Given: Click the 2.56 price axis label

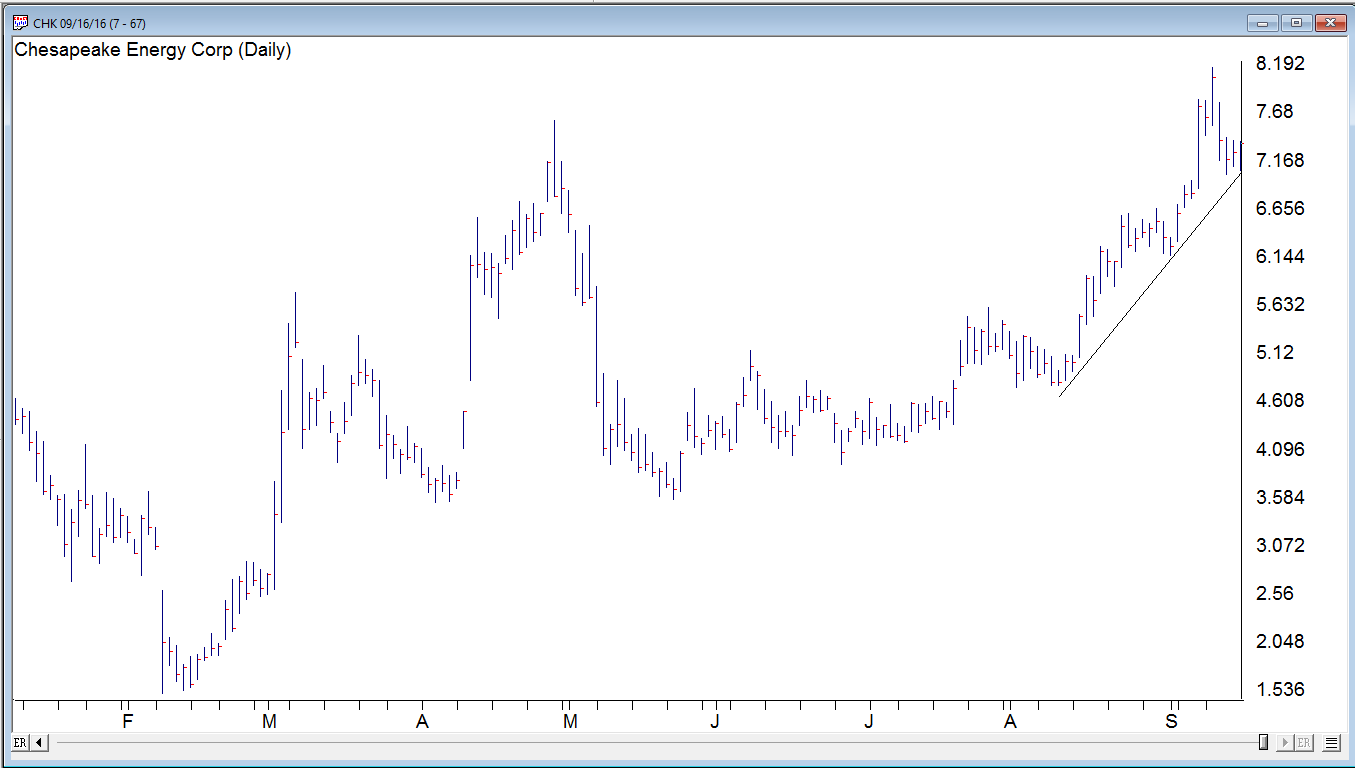Looking at the screenshot, I should click(x=1275, y=593).
